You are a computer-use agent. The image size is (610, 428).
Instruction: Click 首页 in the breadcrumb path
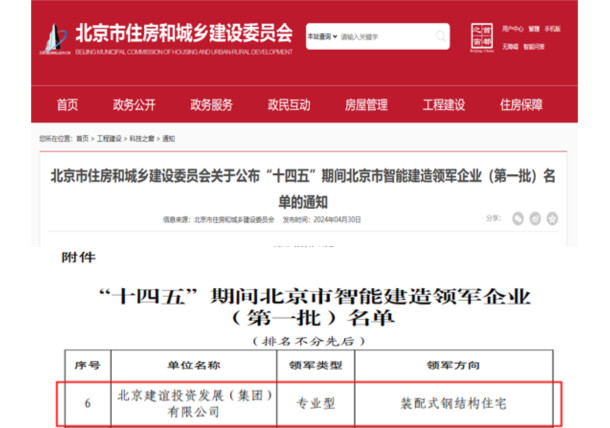pyautogui.click(x=82, y=139)
